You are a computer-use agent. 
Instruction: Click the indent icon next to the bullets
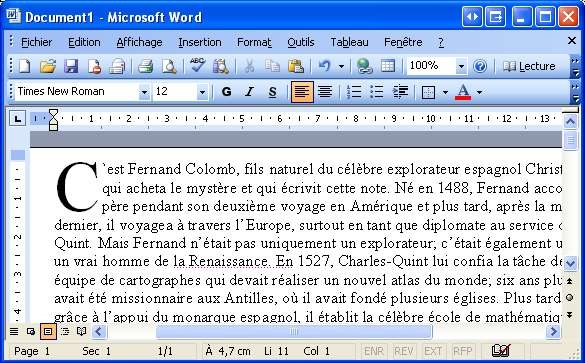pyautogui.click(x=400, y=92)
